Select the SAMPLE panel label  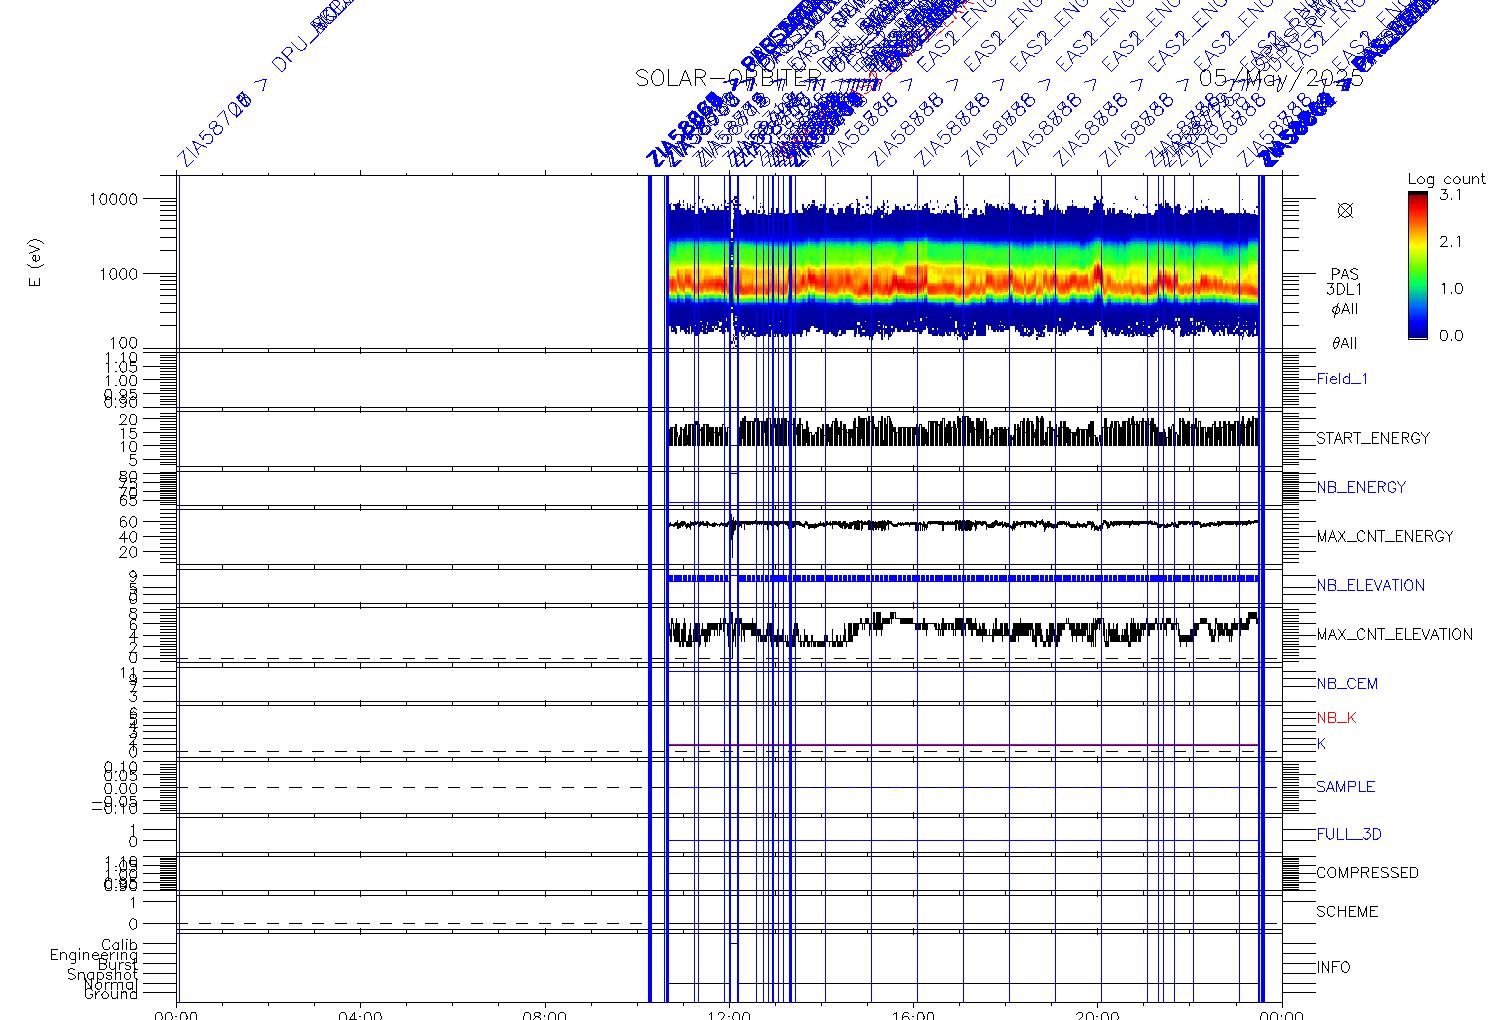pyautogui.click(x=1345, y=787)
